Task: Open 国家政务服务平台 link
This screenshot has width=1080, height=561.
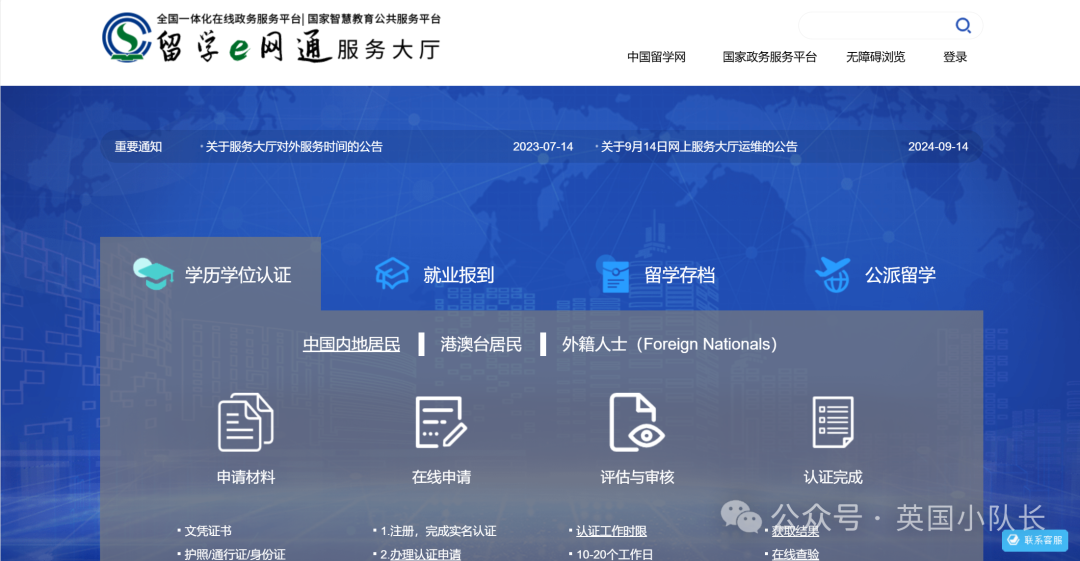Action: coord(769,57)
